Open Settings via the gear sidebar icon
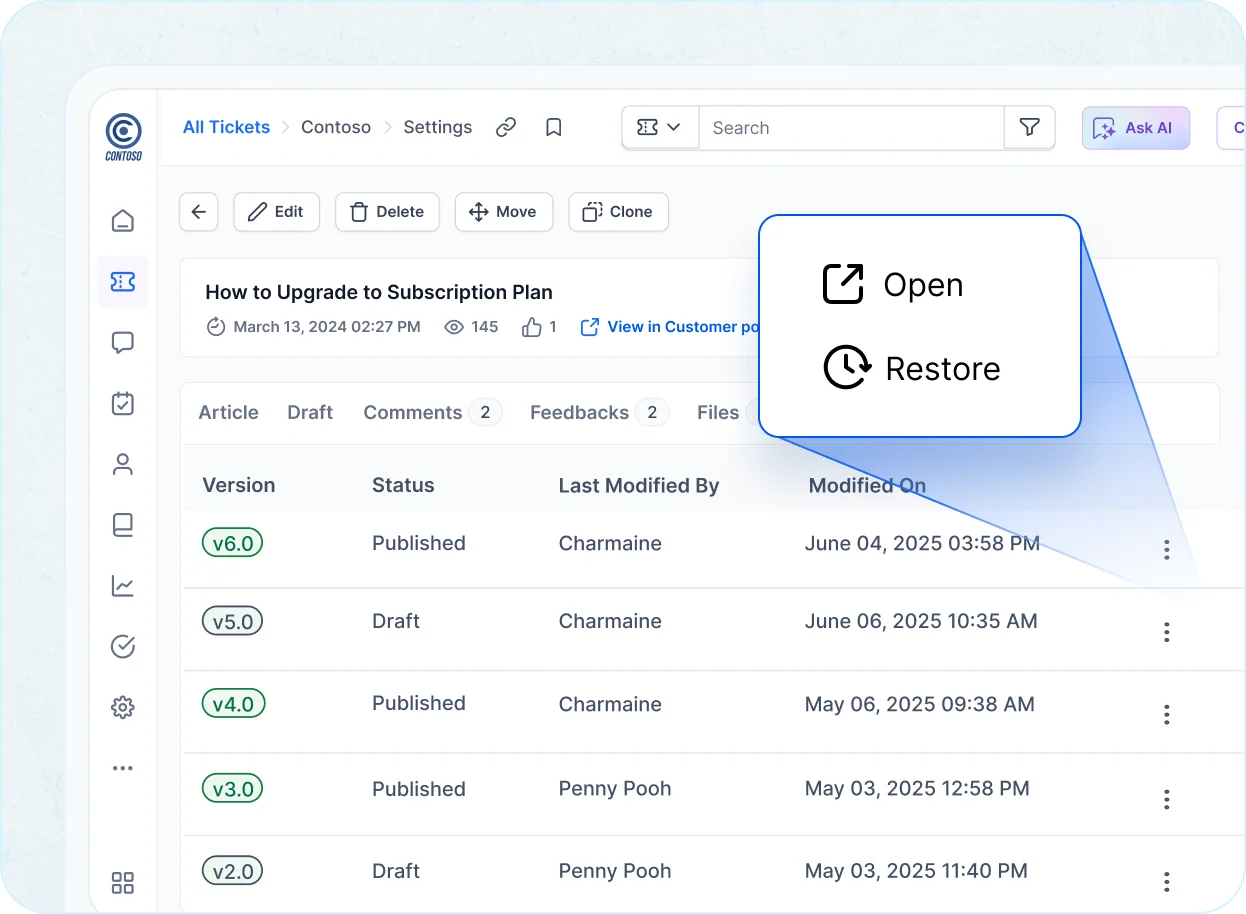 tap(122, 707)
